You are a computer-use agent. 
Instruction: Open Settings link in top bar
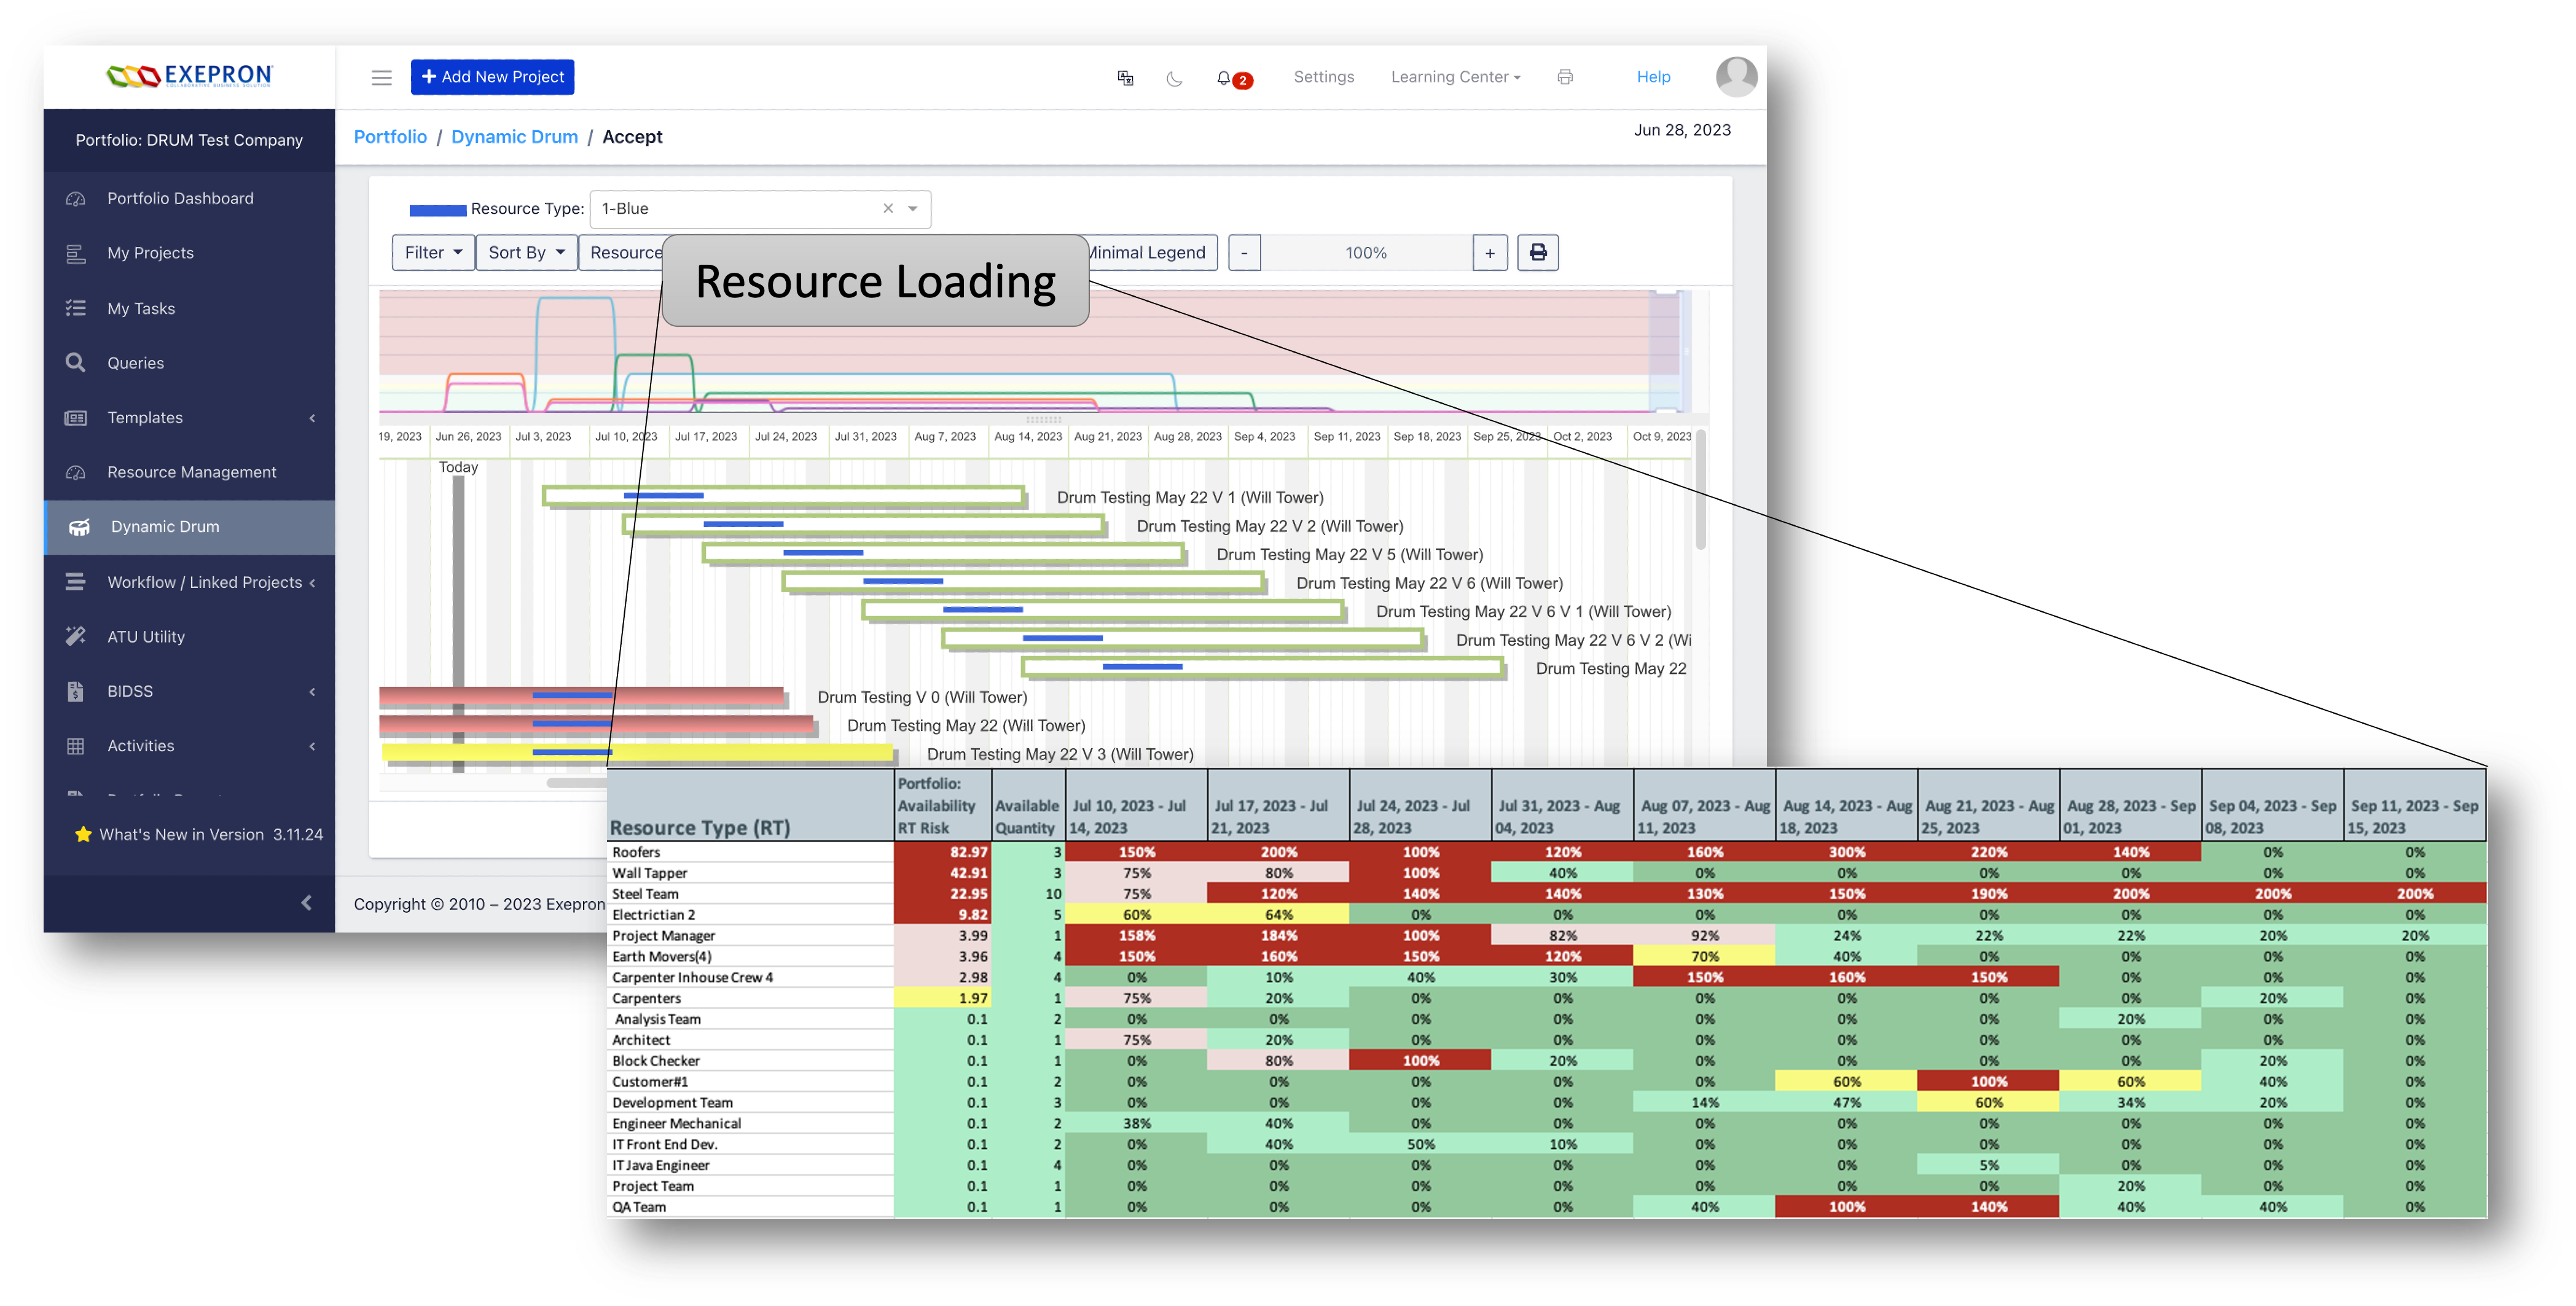tap(1323, 77)
